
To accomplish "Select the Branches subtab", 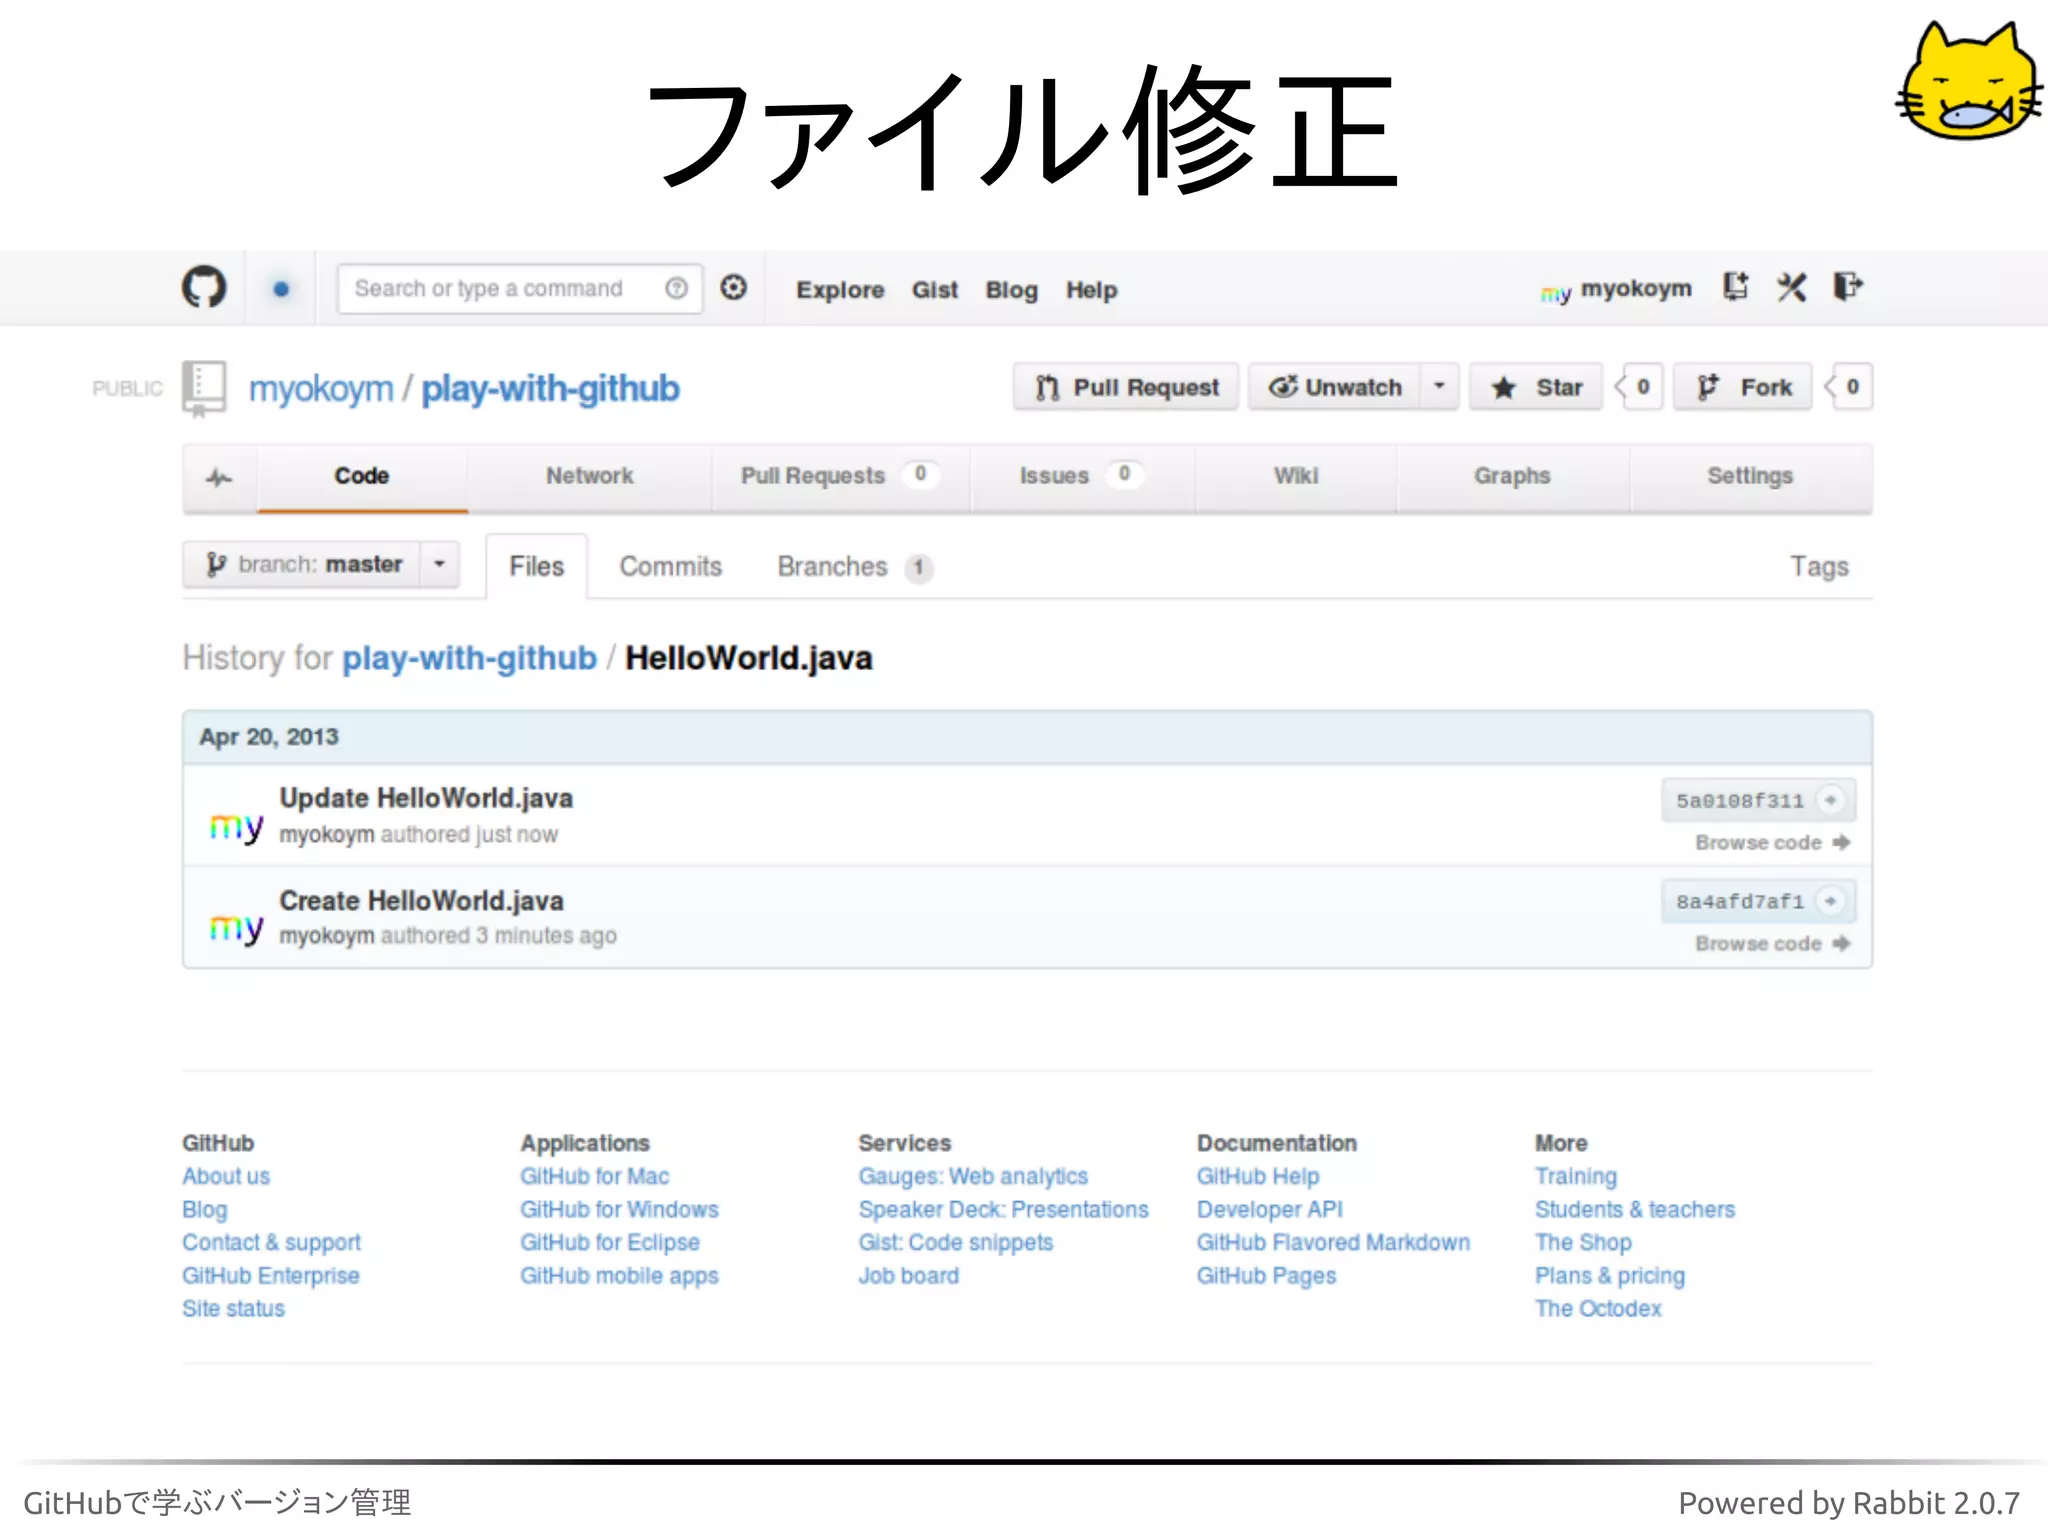I will click(855, 567).
